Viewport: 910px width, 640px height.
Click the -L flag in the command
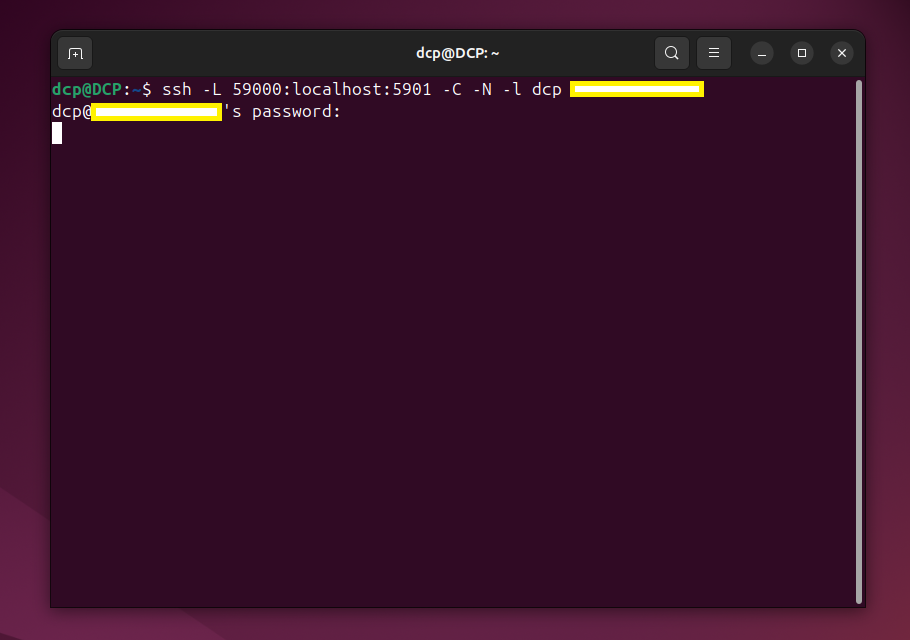point(212,90)
